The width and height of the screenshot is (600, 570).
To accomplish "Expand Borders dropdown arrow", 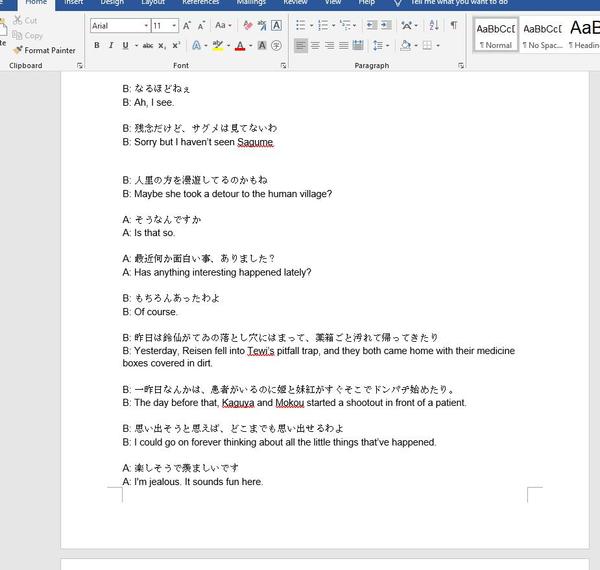I will click(438, 46).
